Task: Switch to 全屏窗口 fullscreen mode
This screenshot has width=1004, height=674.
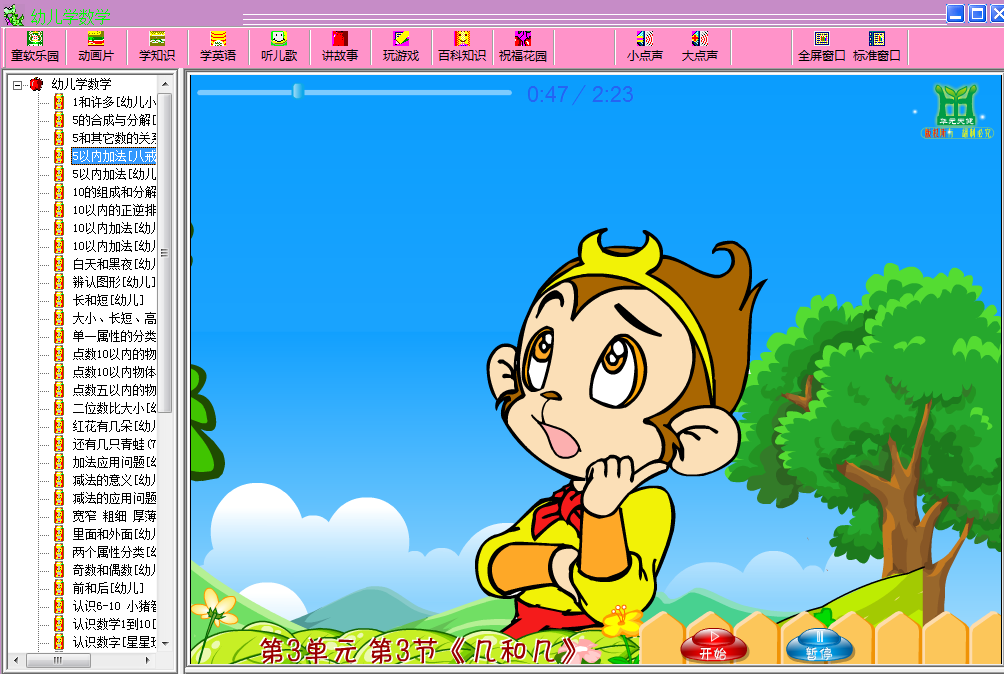Action: (822, 47)
